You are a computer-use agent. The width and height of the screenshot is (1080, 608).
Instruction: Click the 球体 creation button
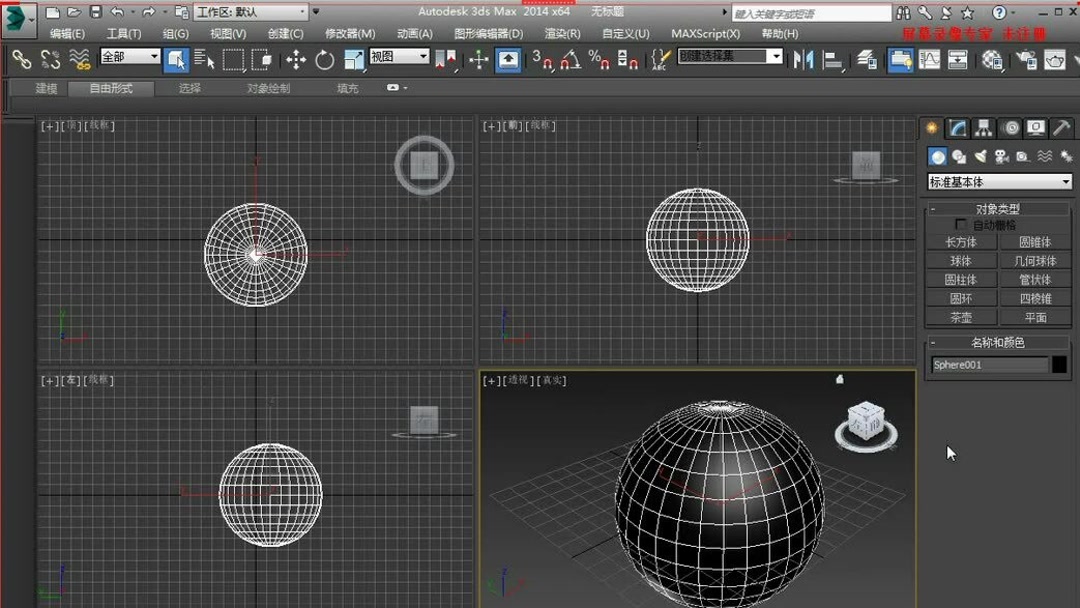(961, 261)
